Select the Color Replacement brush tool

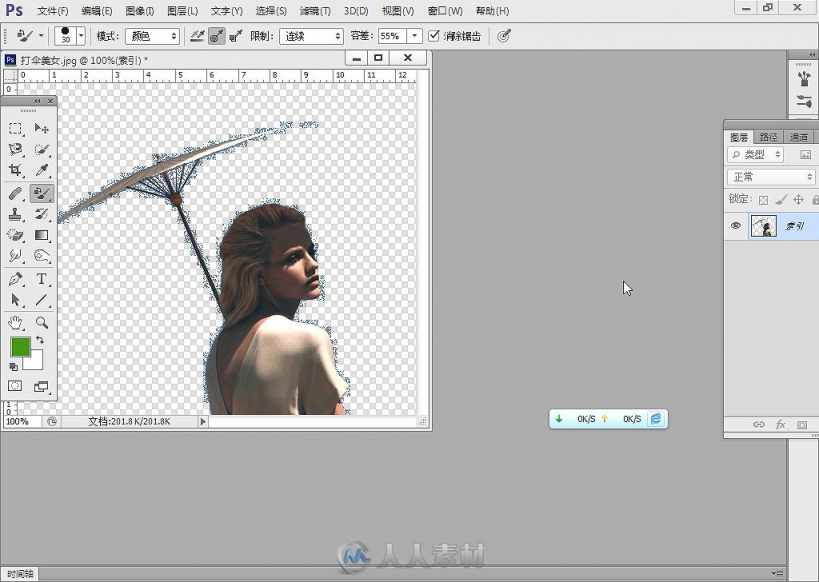41,194
